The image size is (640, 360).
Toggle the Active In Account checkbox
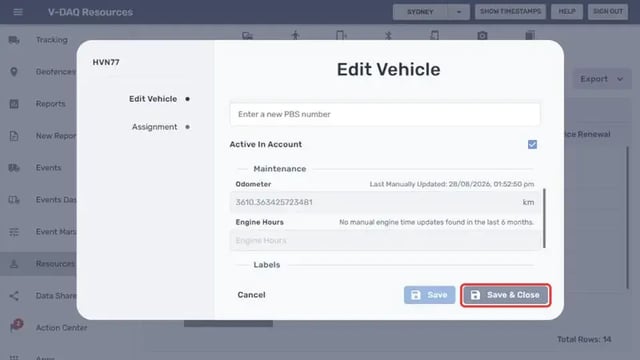click(x=532, y=144)
